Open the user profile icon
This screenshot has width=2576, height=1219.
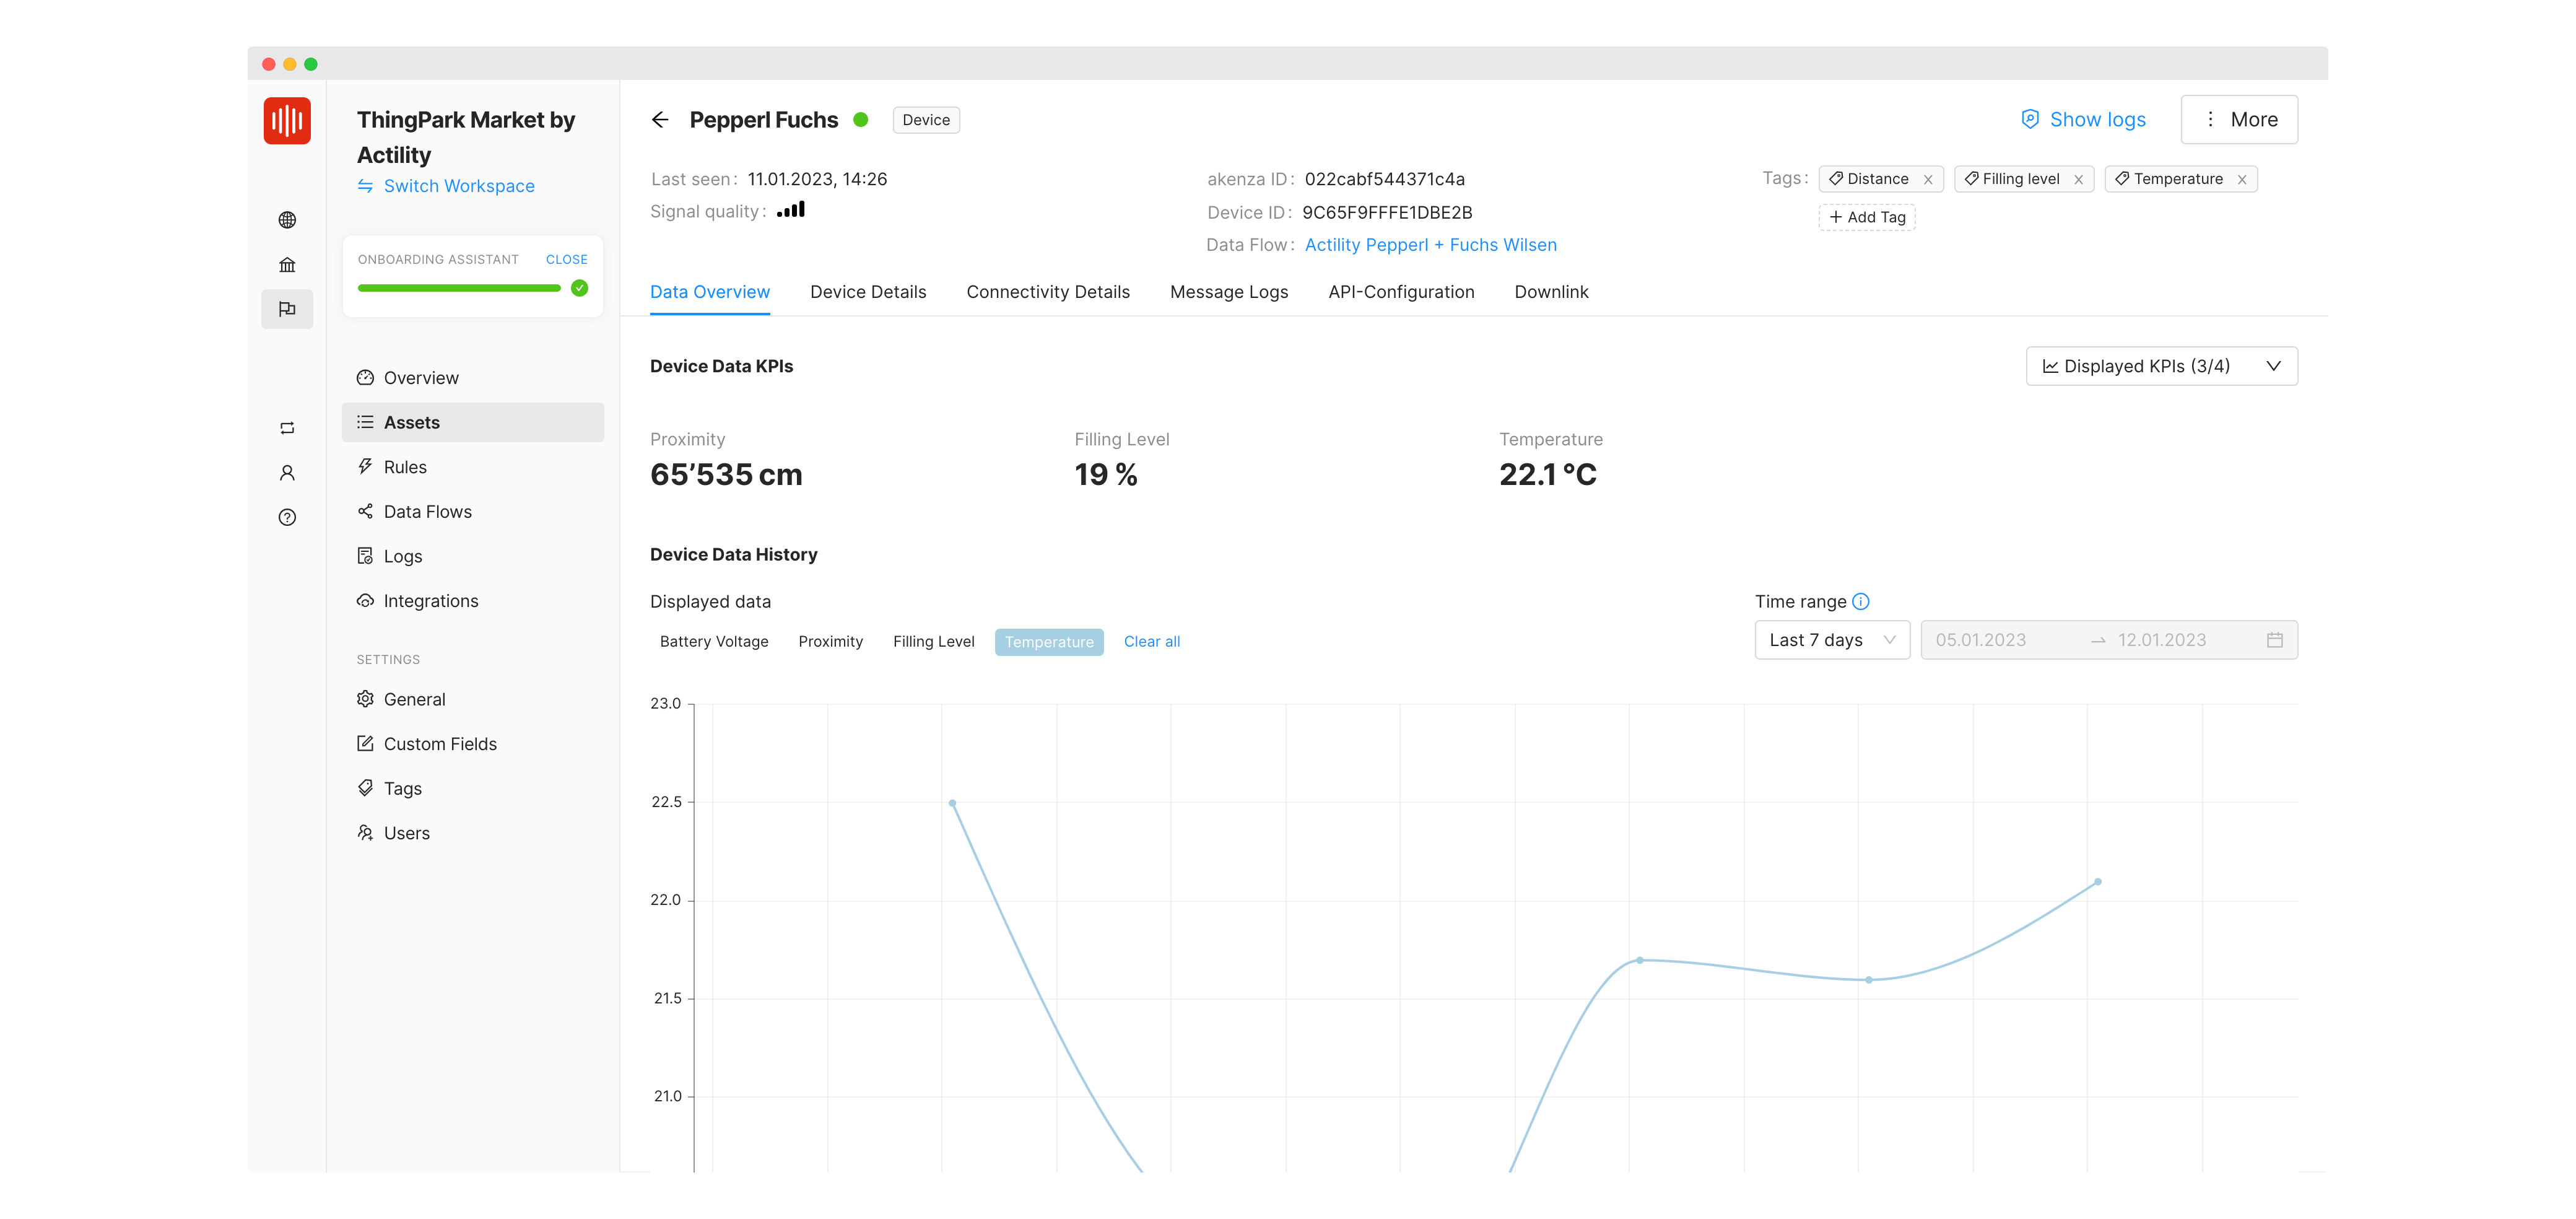pos(287,473)
